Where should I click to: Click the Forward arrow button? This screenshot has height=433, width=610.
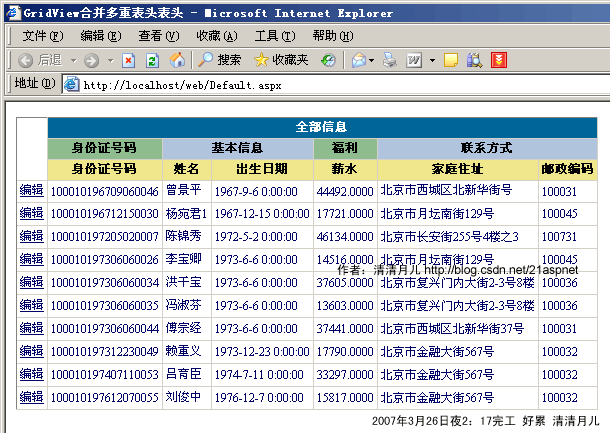[91, 61]
